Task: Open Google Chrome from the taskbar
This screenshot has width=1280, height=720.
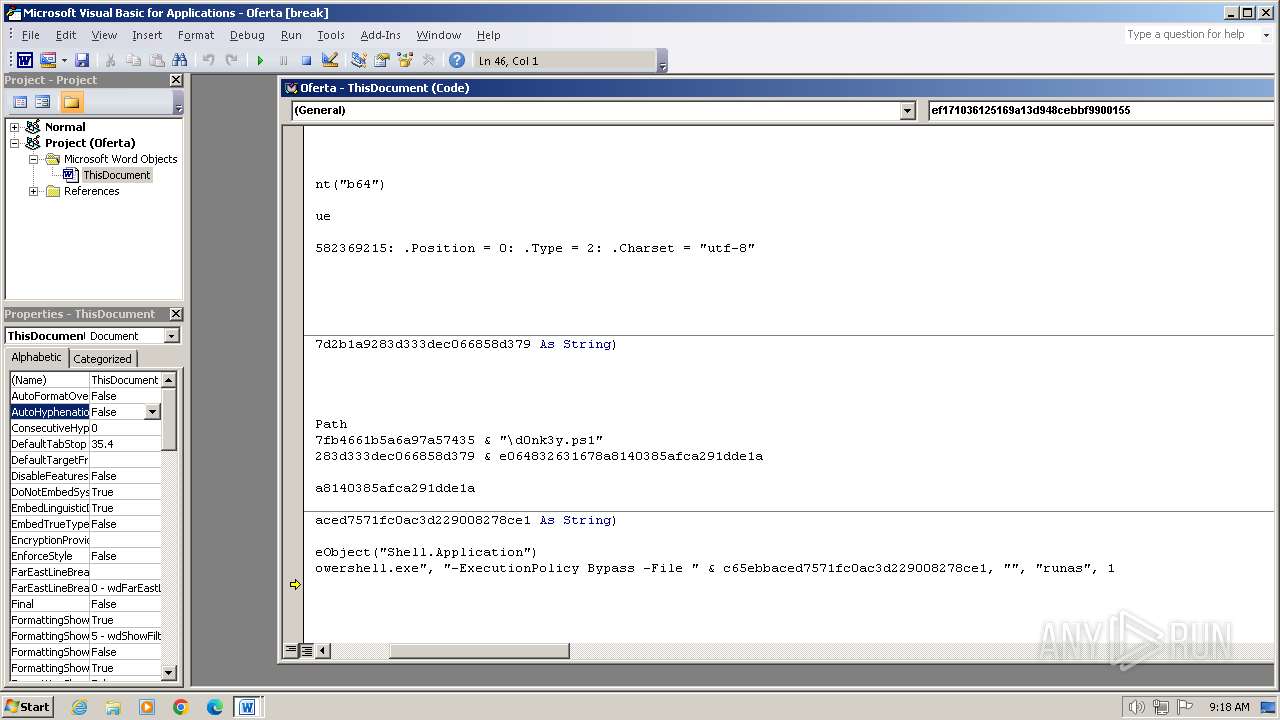Action: coord(181,707)
